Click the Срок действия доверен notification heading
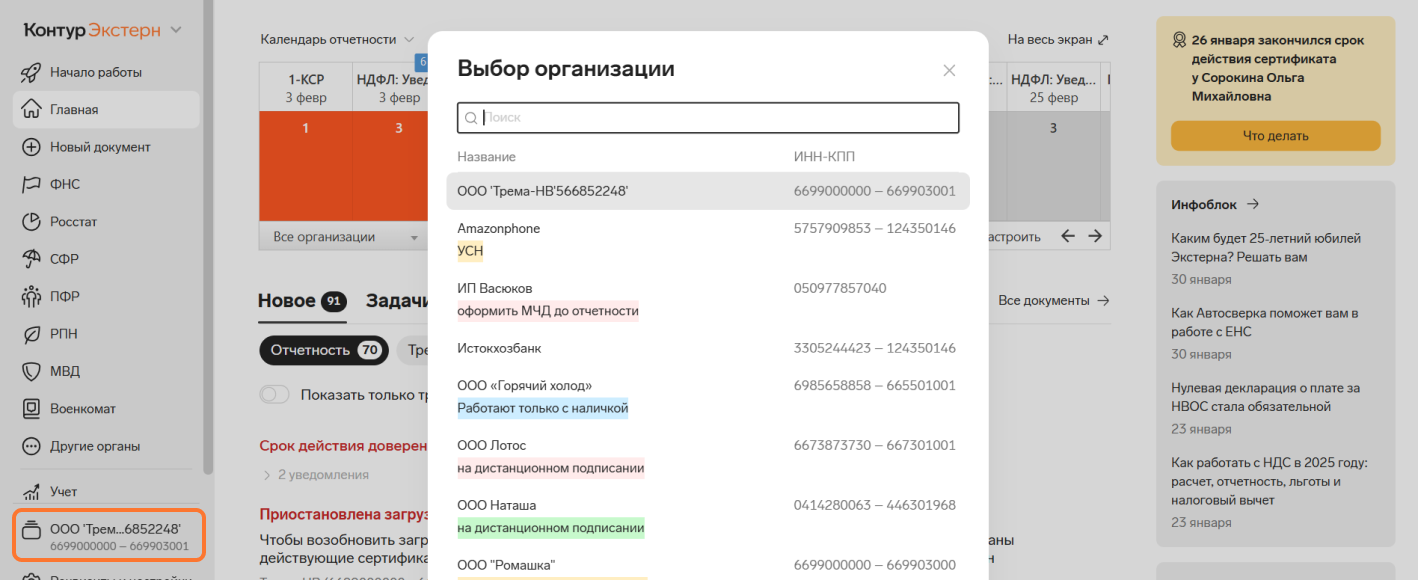Viewport: 1418px width, 580px height. point(343,446)
